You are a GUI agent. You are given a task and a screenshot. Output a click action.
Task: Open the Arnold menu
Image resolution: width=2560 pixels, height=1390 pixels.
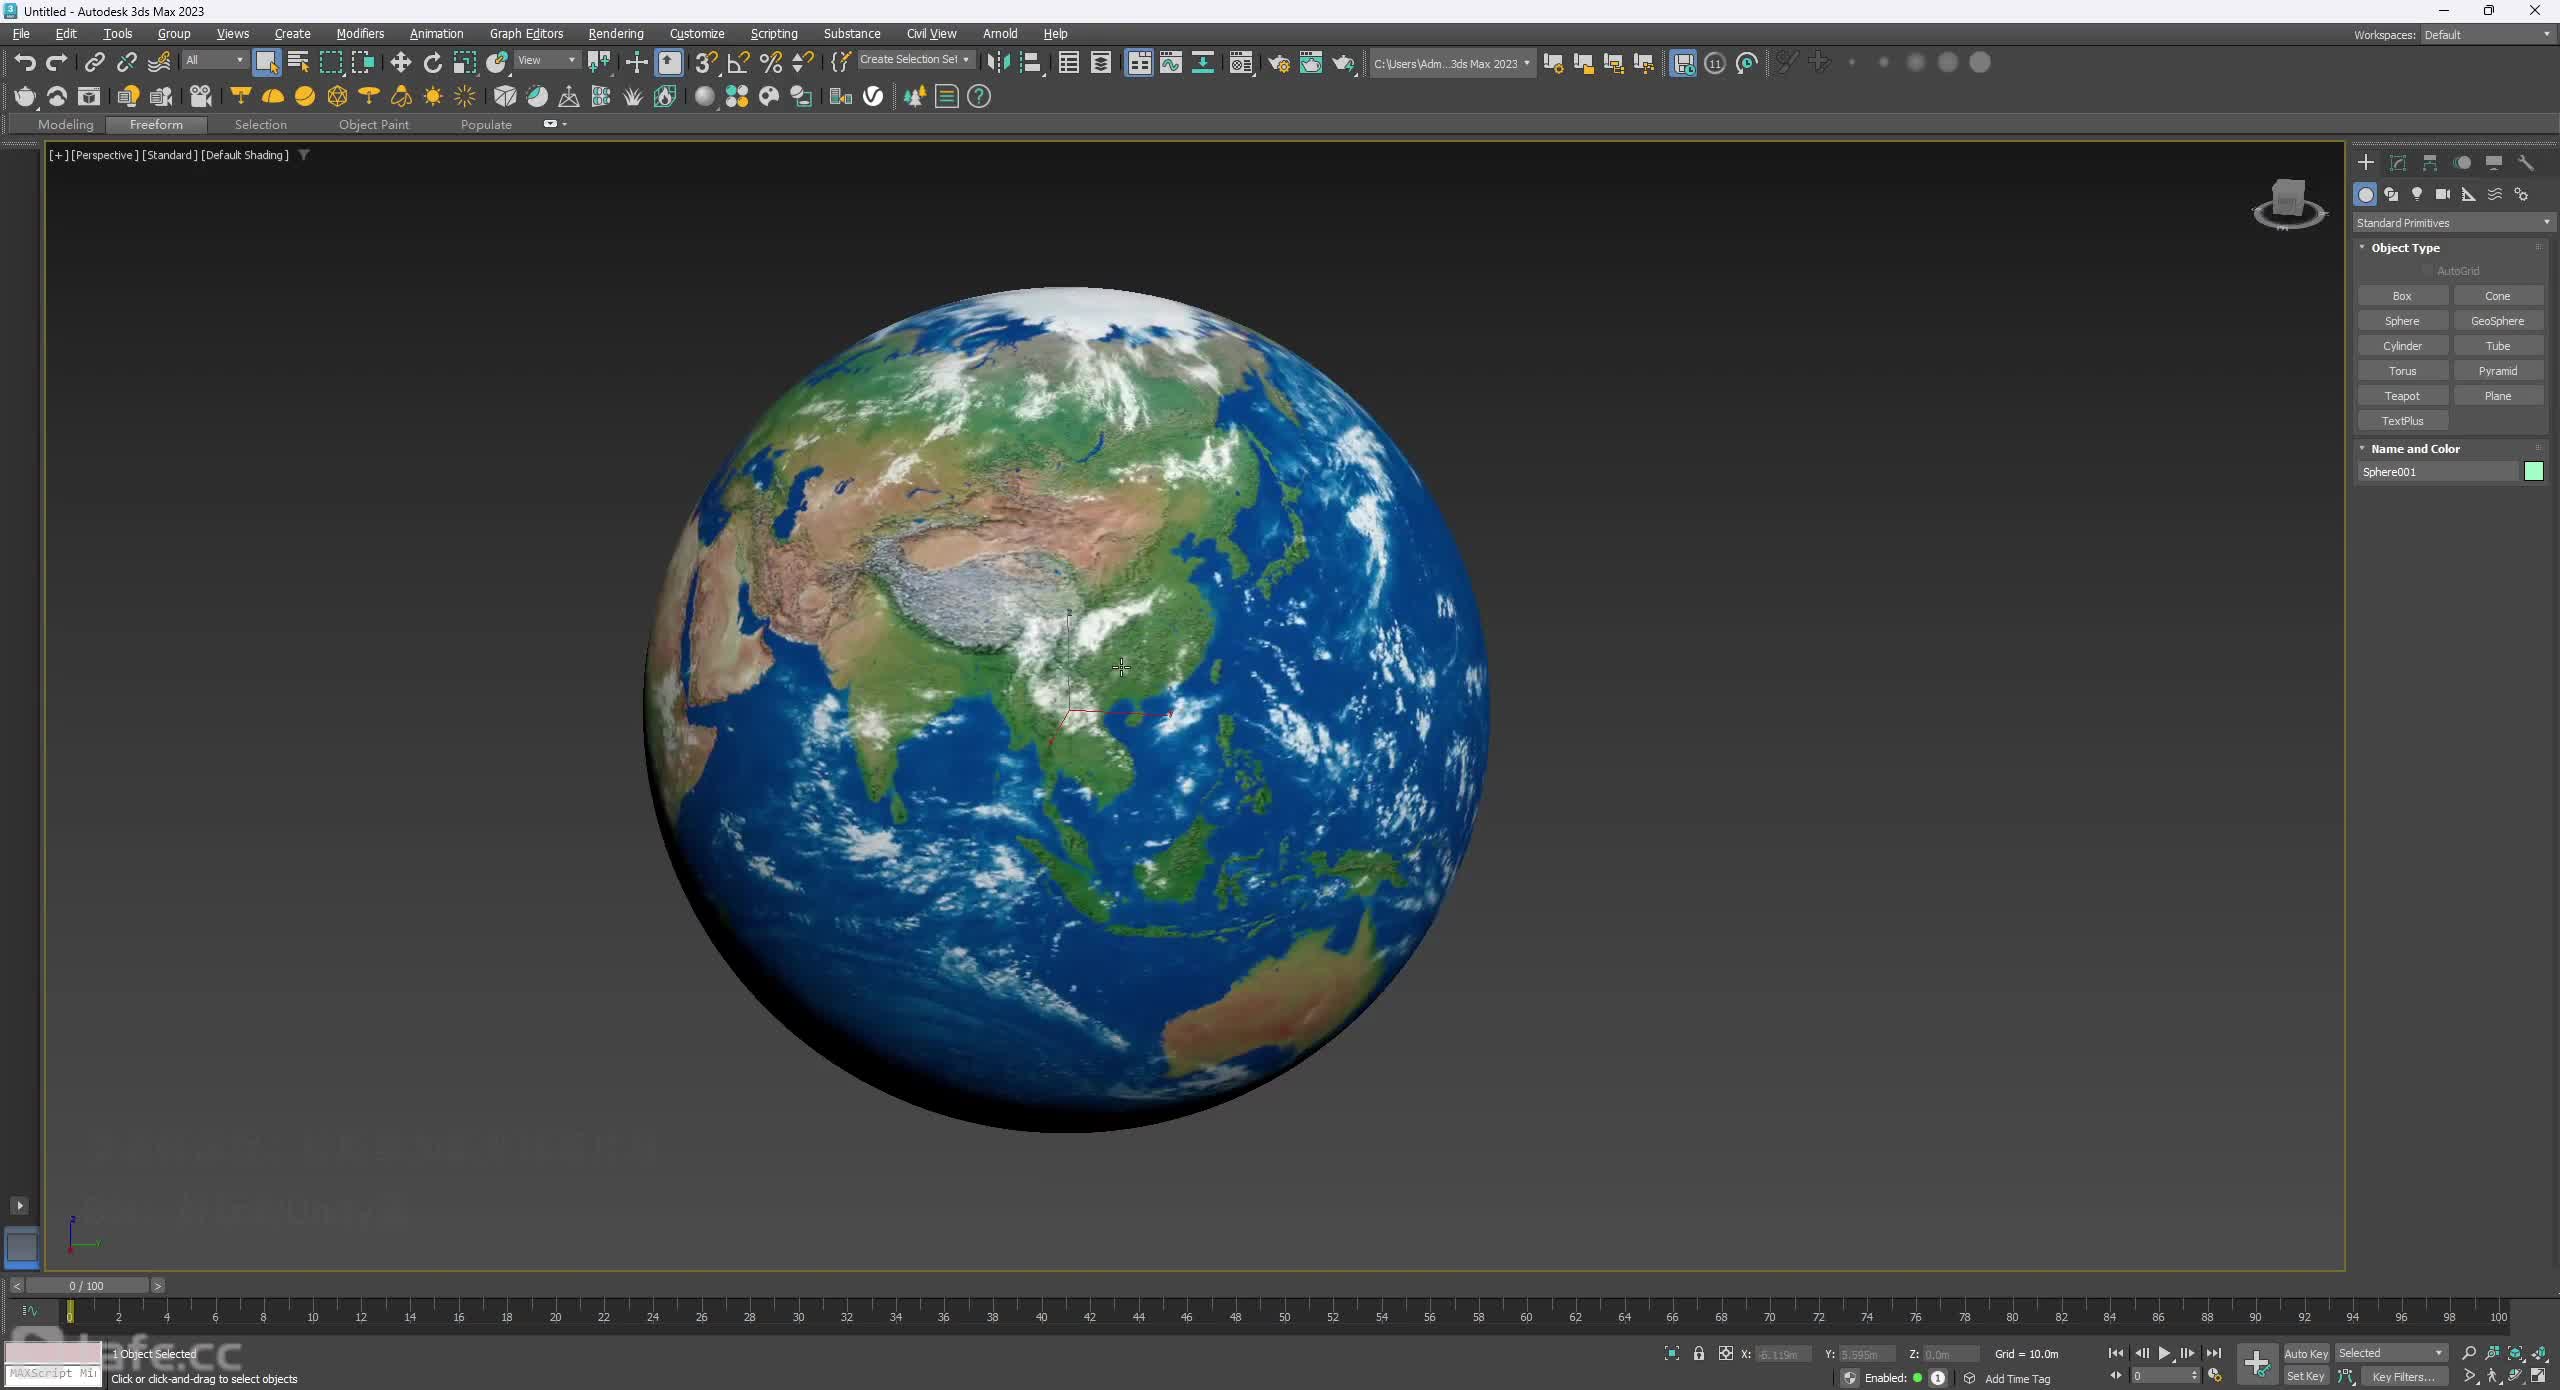1000,33
